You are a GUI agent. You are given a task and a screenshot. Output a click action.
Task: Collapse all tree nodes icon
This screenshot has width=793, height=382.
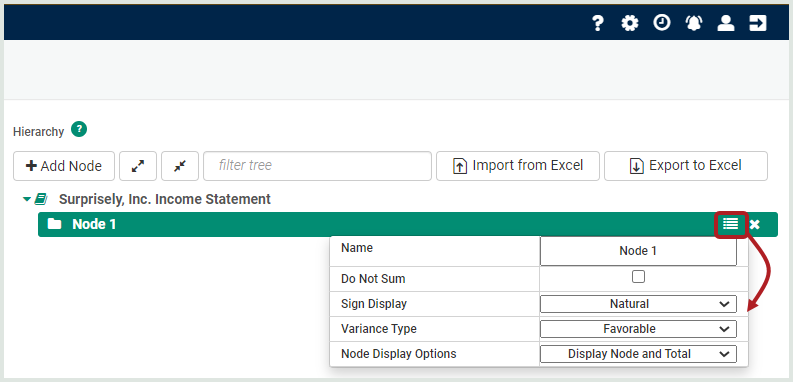pos(180,166)
